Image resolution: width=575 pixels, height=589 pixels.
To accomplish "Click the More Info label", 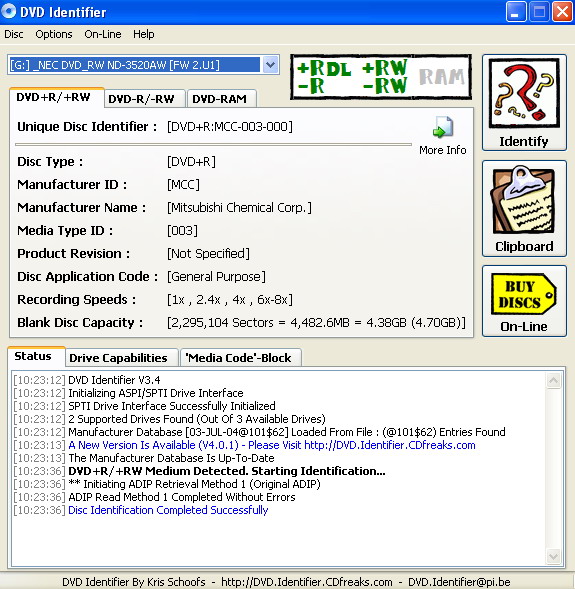I will 443,150.
